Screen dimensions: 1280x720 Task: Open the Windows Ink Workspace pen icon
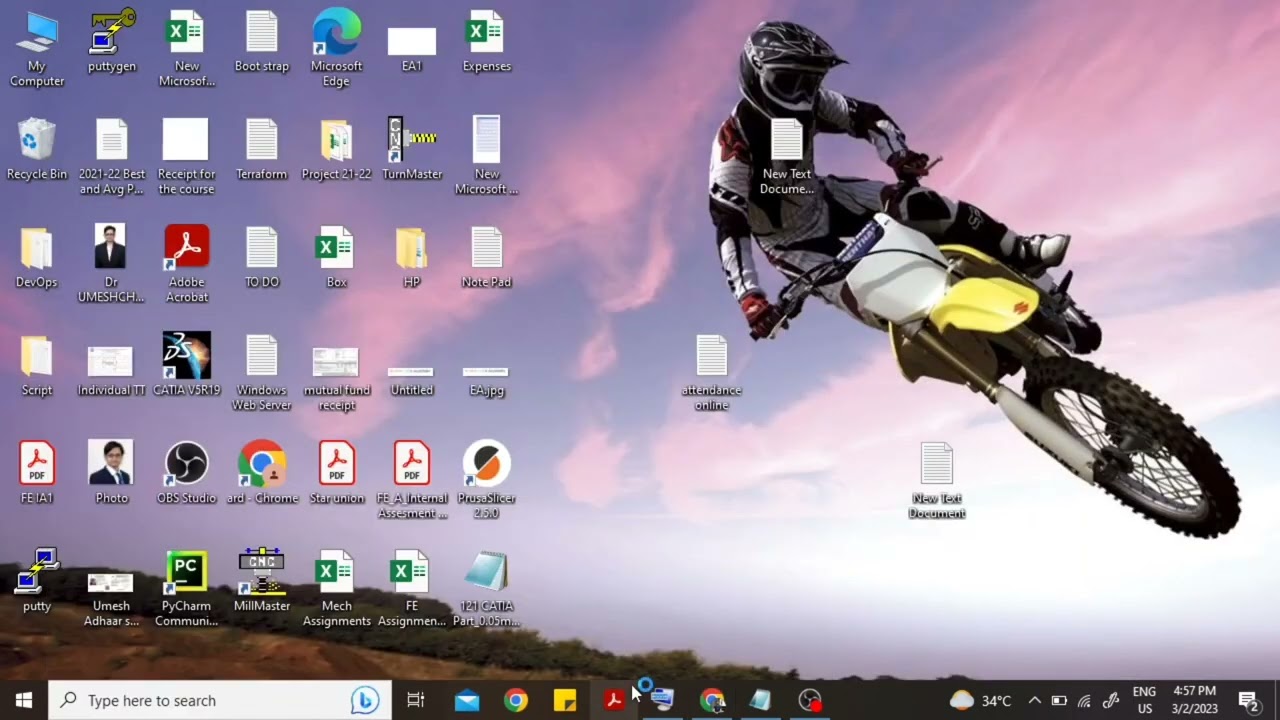click(x=1110, y=700)
